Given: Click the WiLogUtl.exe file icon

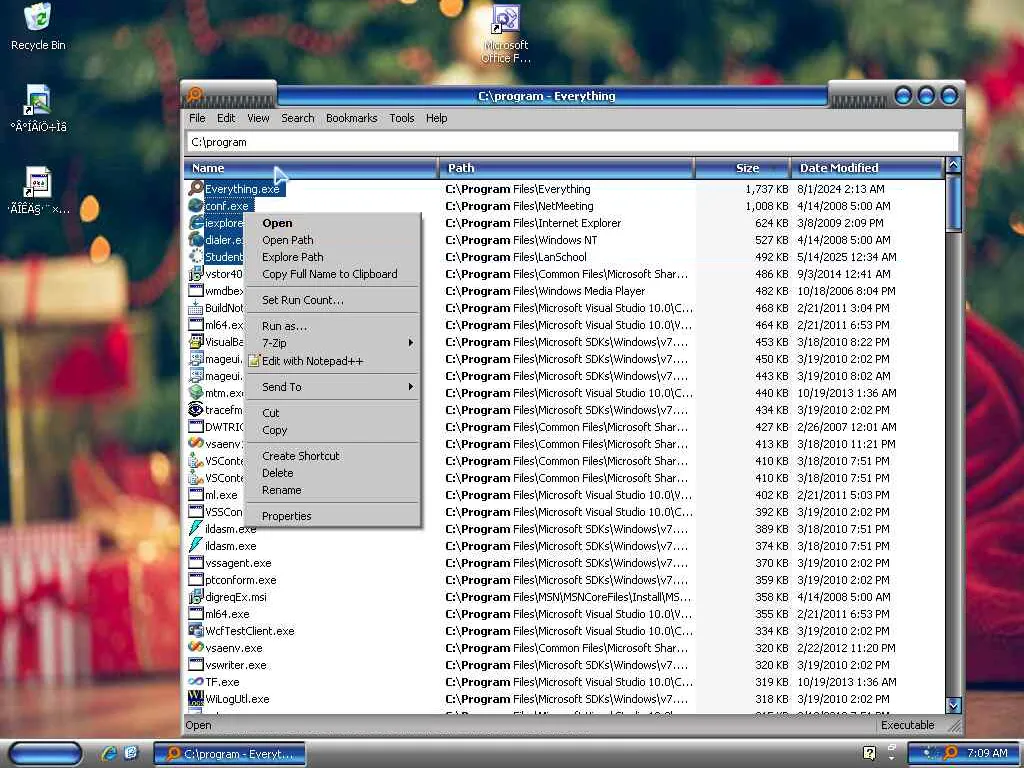Looking at the screenshot, I should click(196, 699).
